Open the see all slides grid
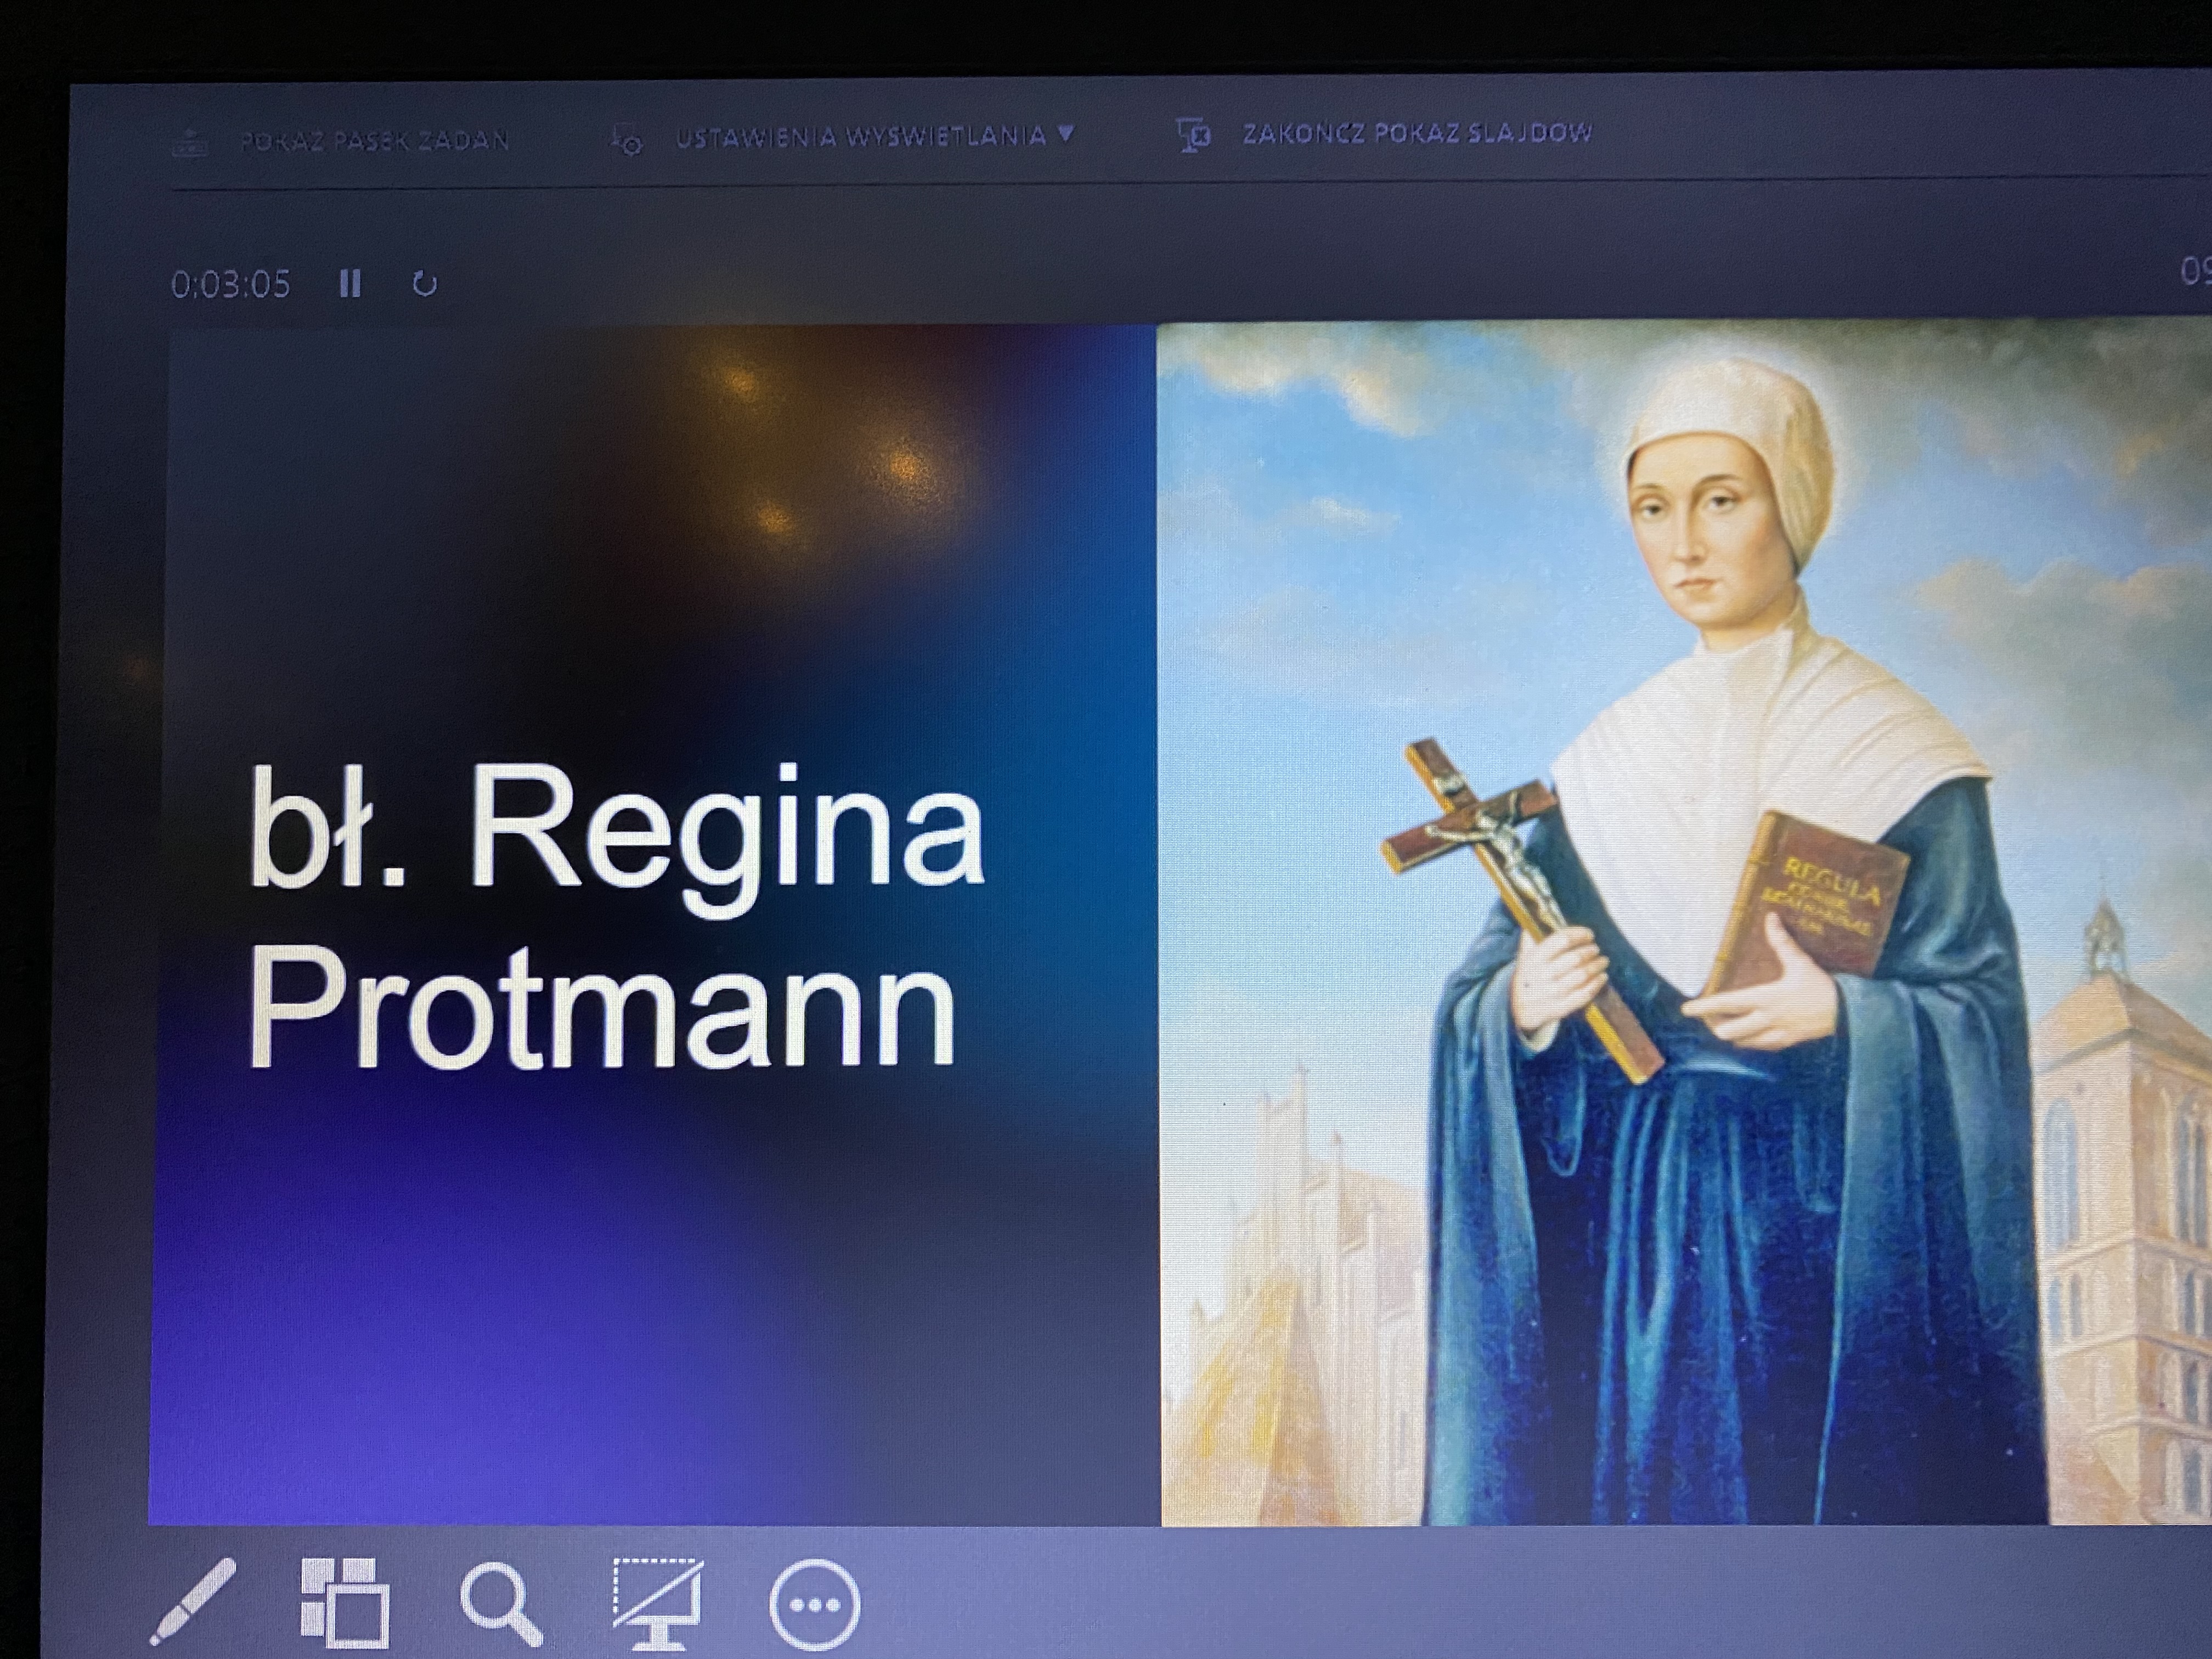This screenshot has width=2212, height=1659. 345,1602
